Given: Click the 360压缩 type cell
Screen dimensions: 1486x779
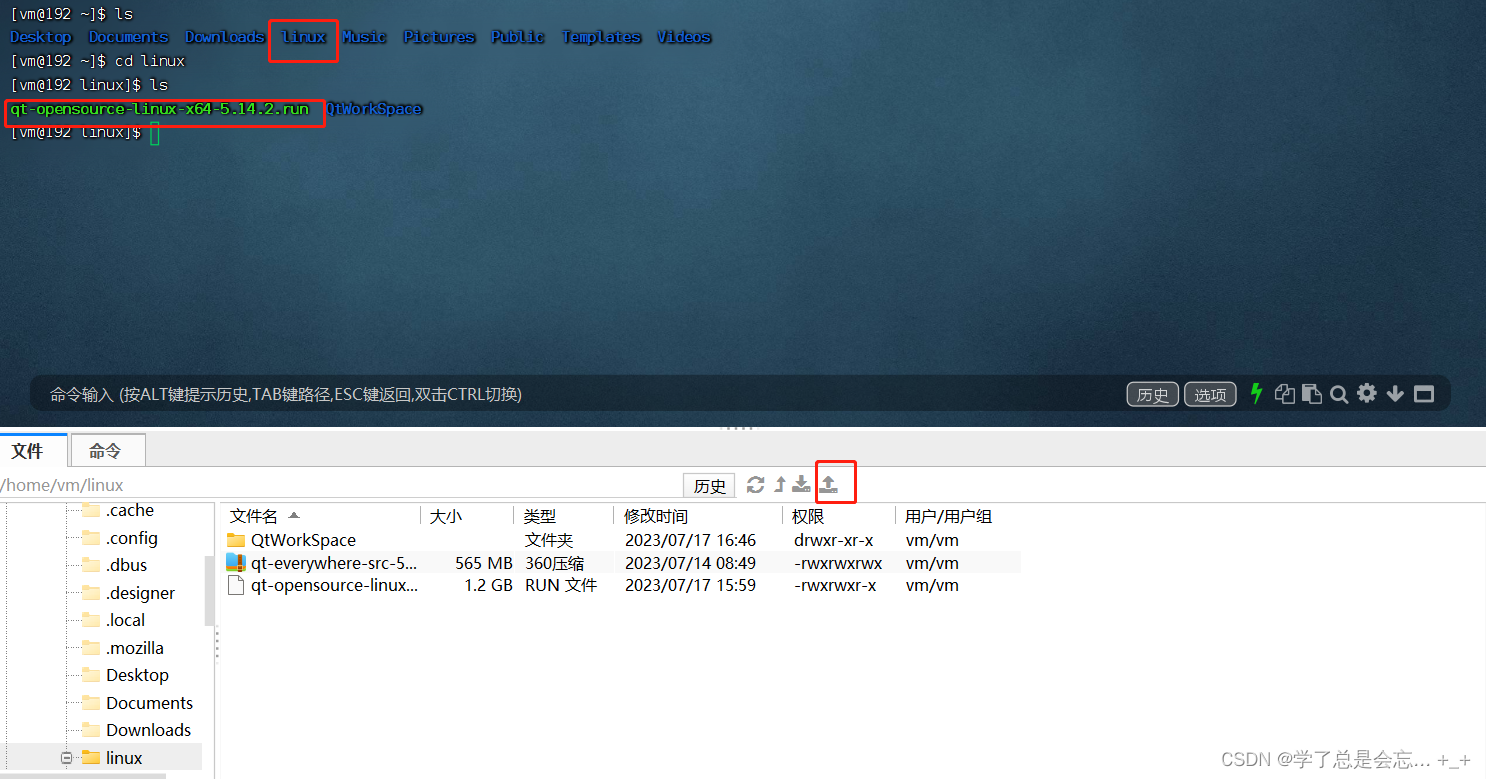Looking at the screenshot, I should point(554,563).
